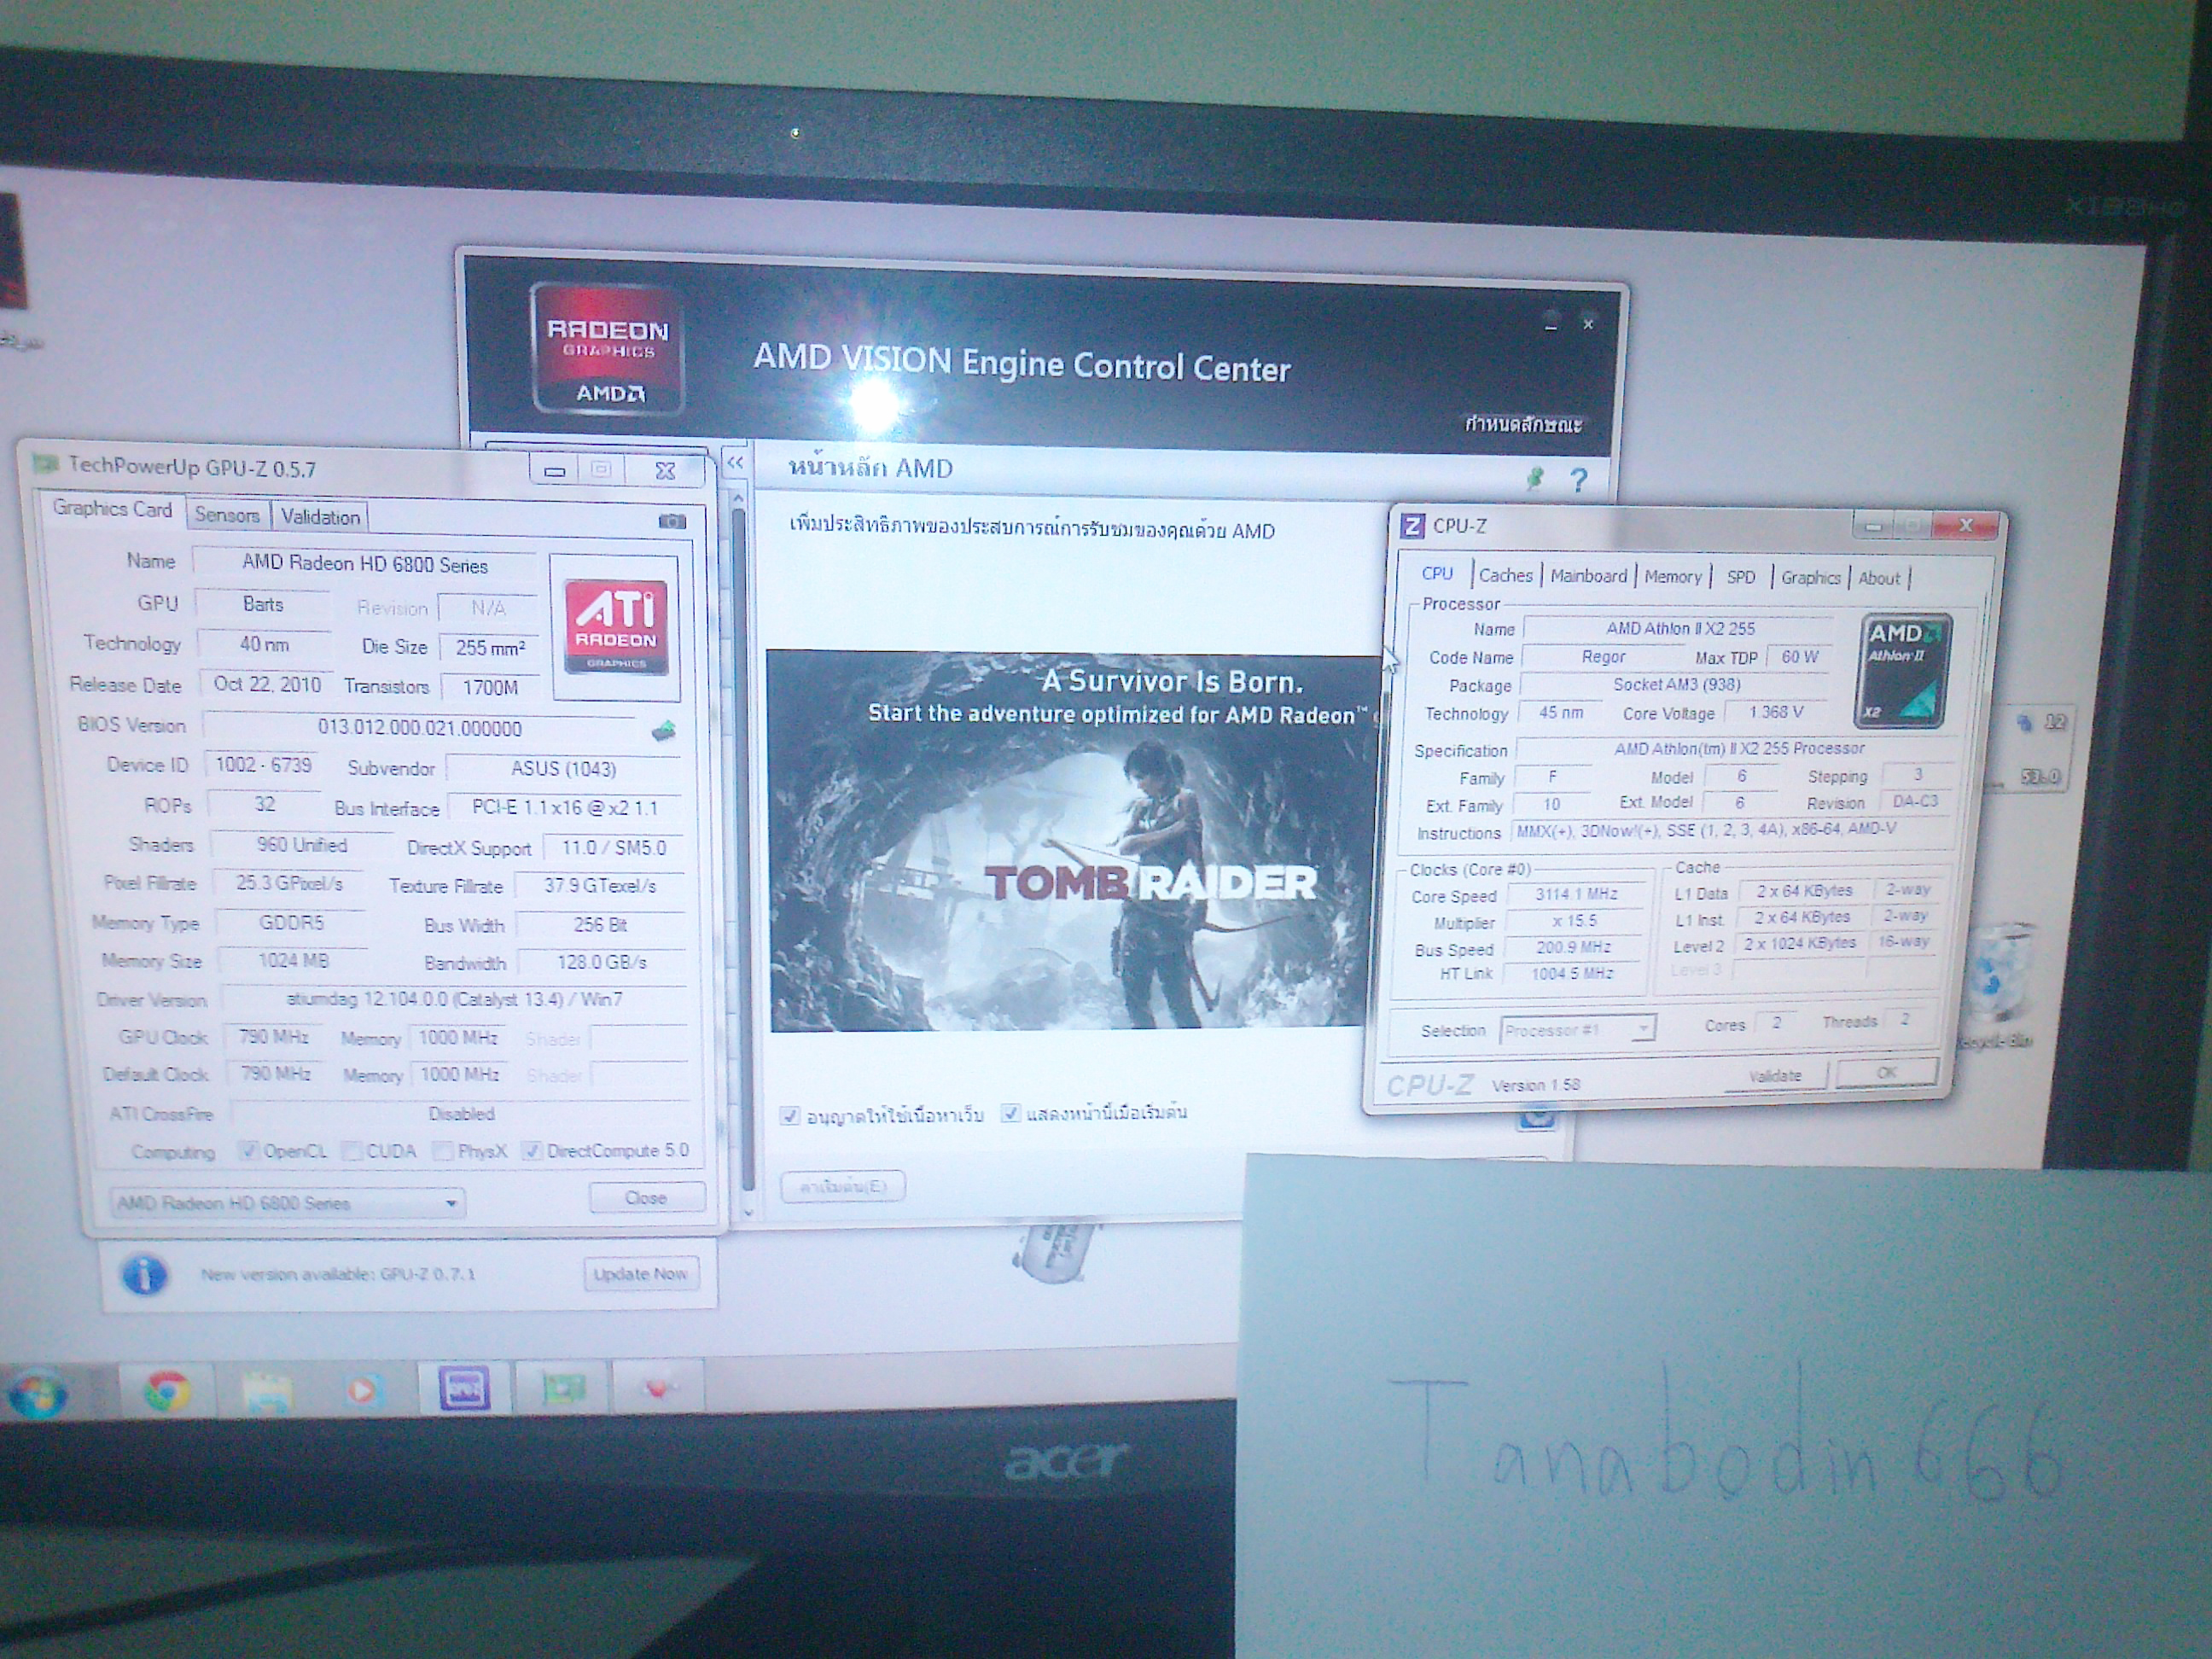Click the Update Now button
This screenshot has width=2212, height=1659.
640,1274
